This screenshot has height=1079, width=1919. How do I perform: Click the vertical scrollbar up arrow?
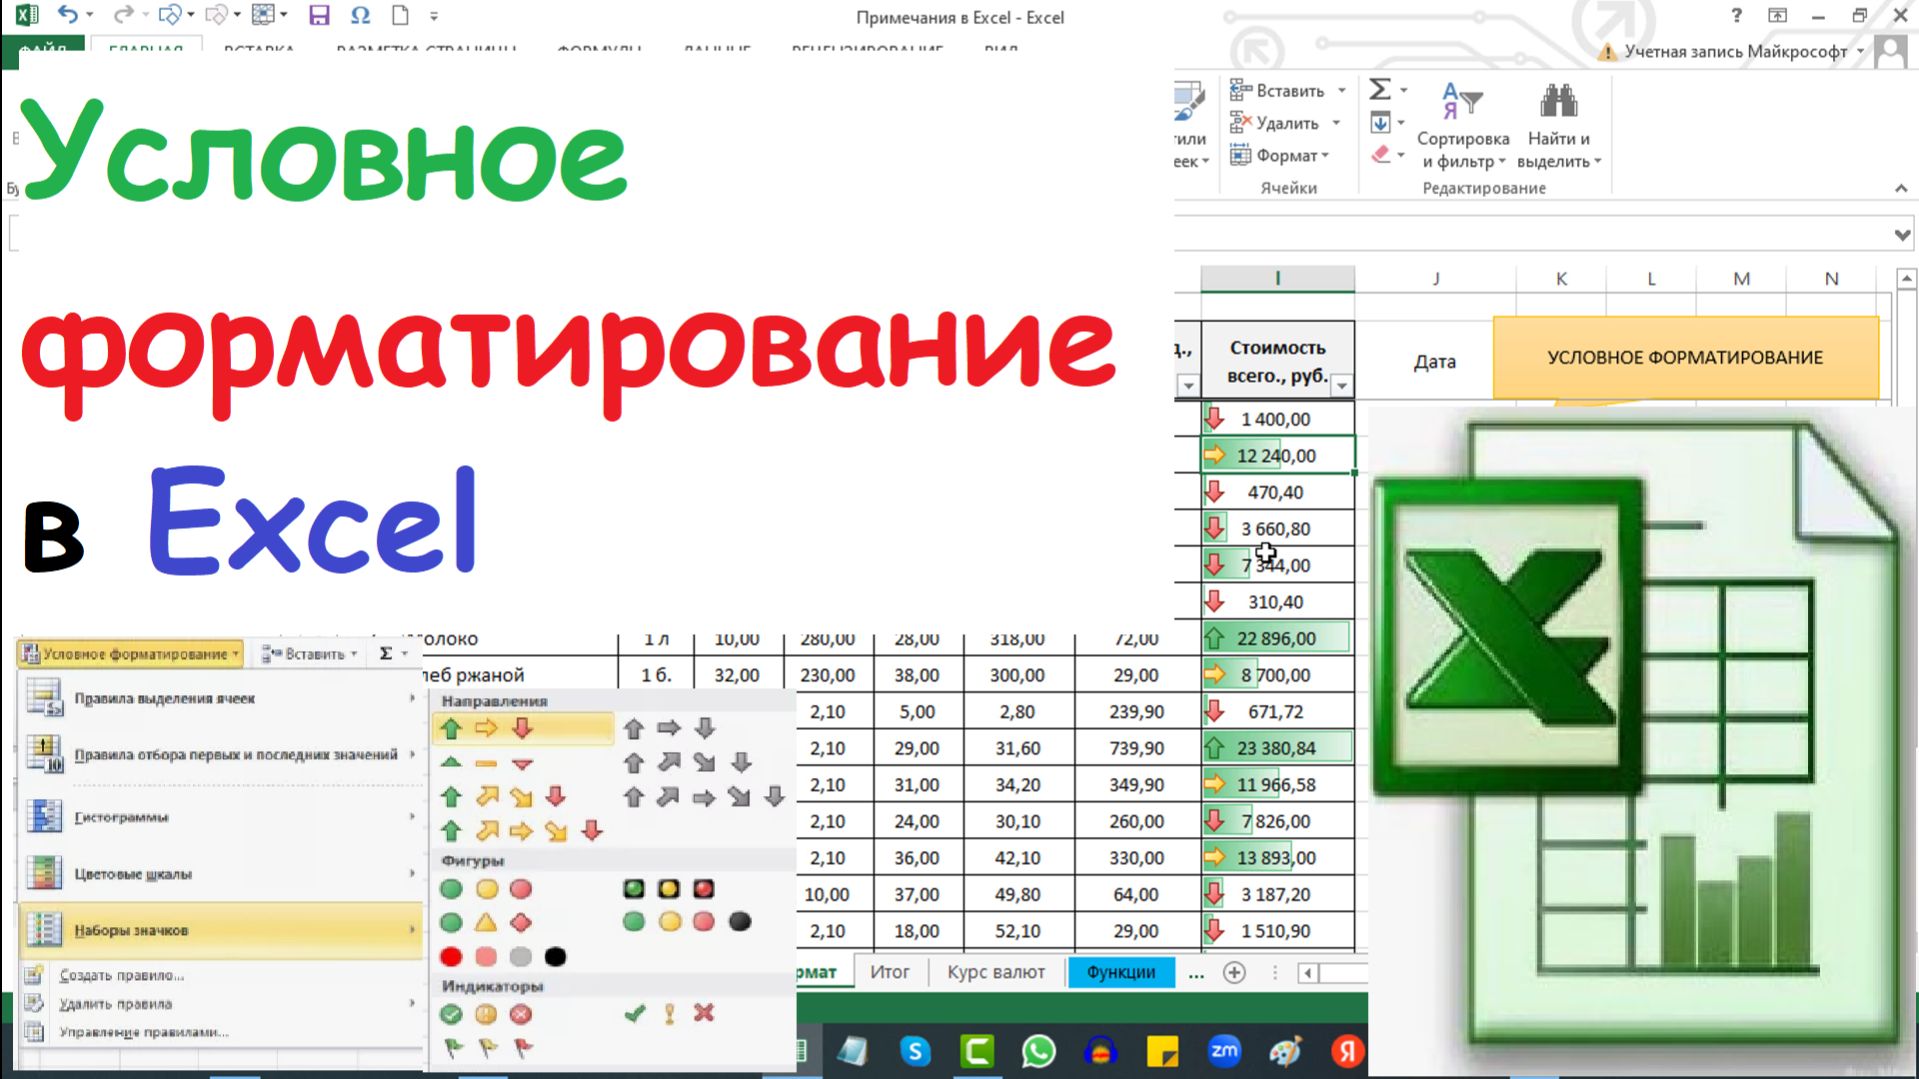1906,279
